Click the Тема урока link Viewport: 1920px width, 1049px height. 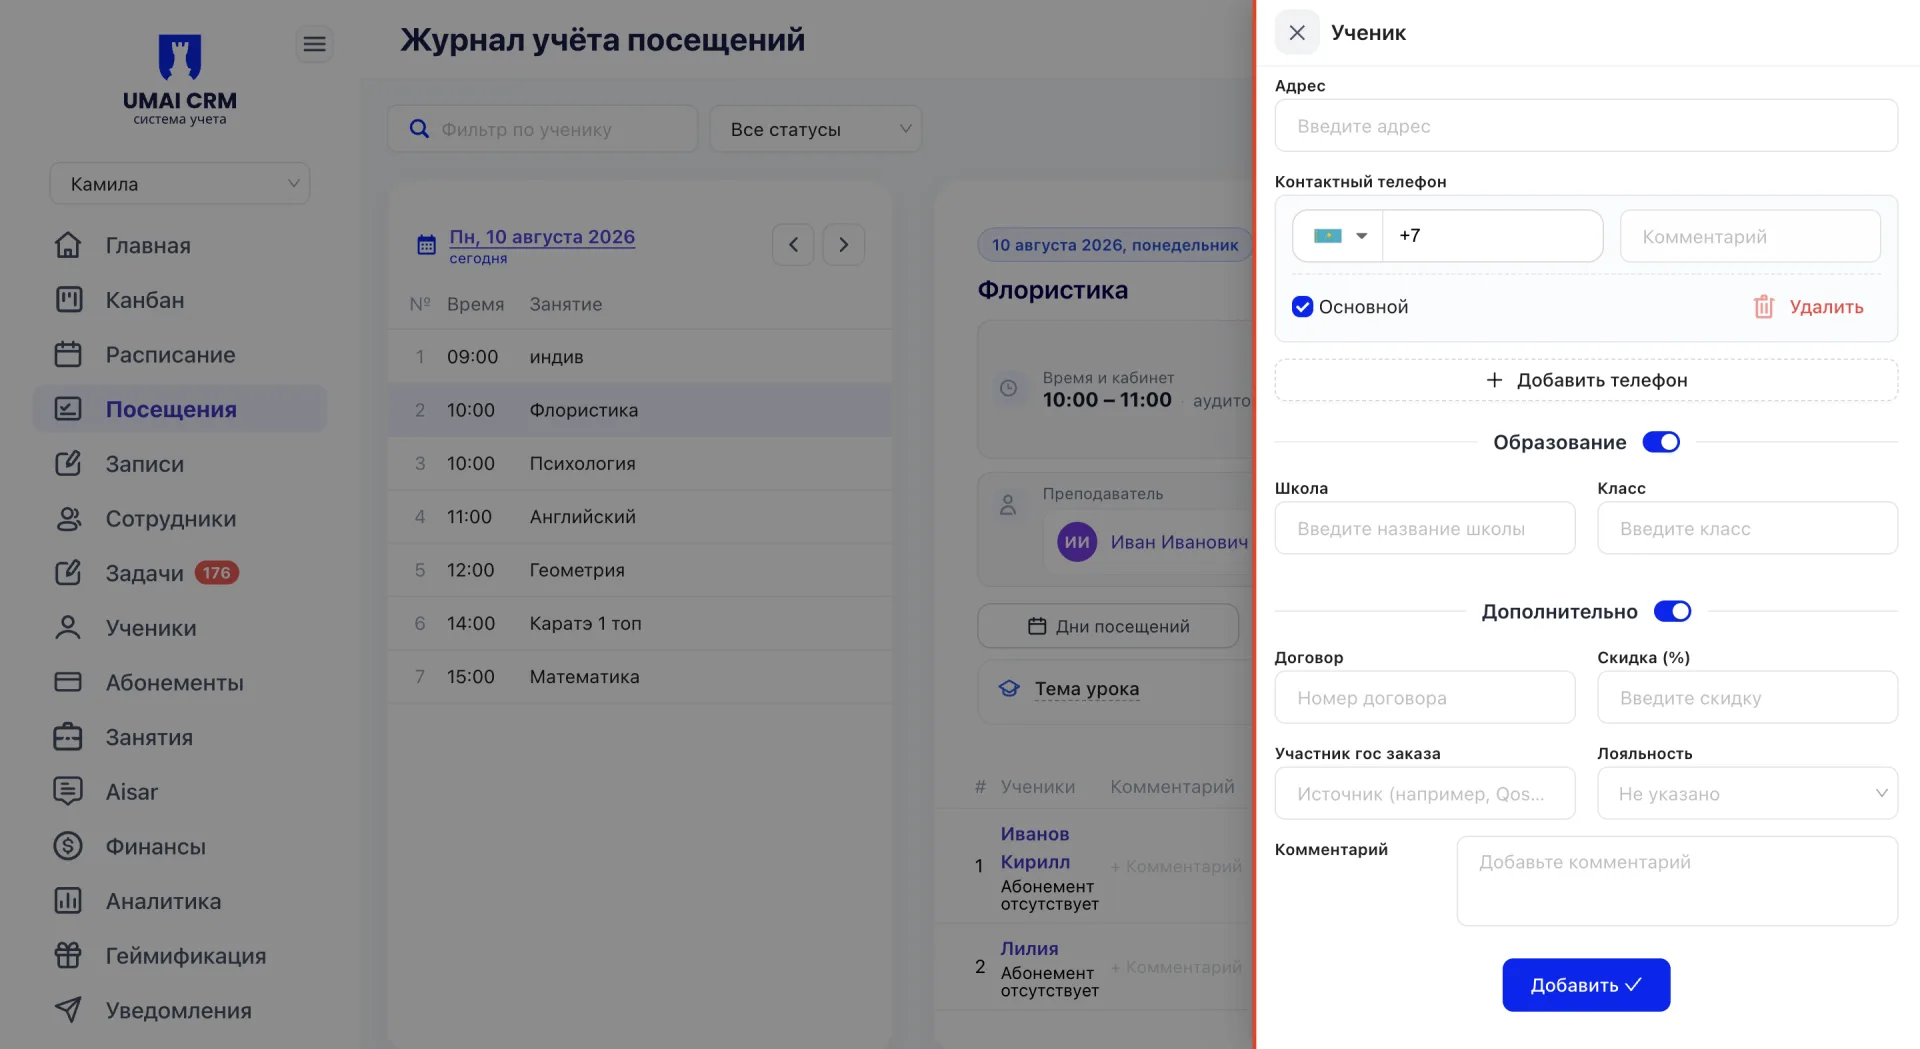pyautogui.click(x=1087, y=688)
